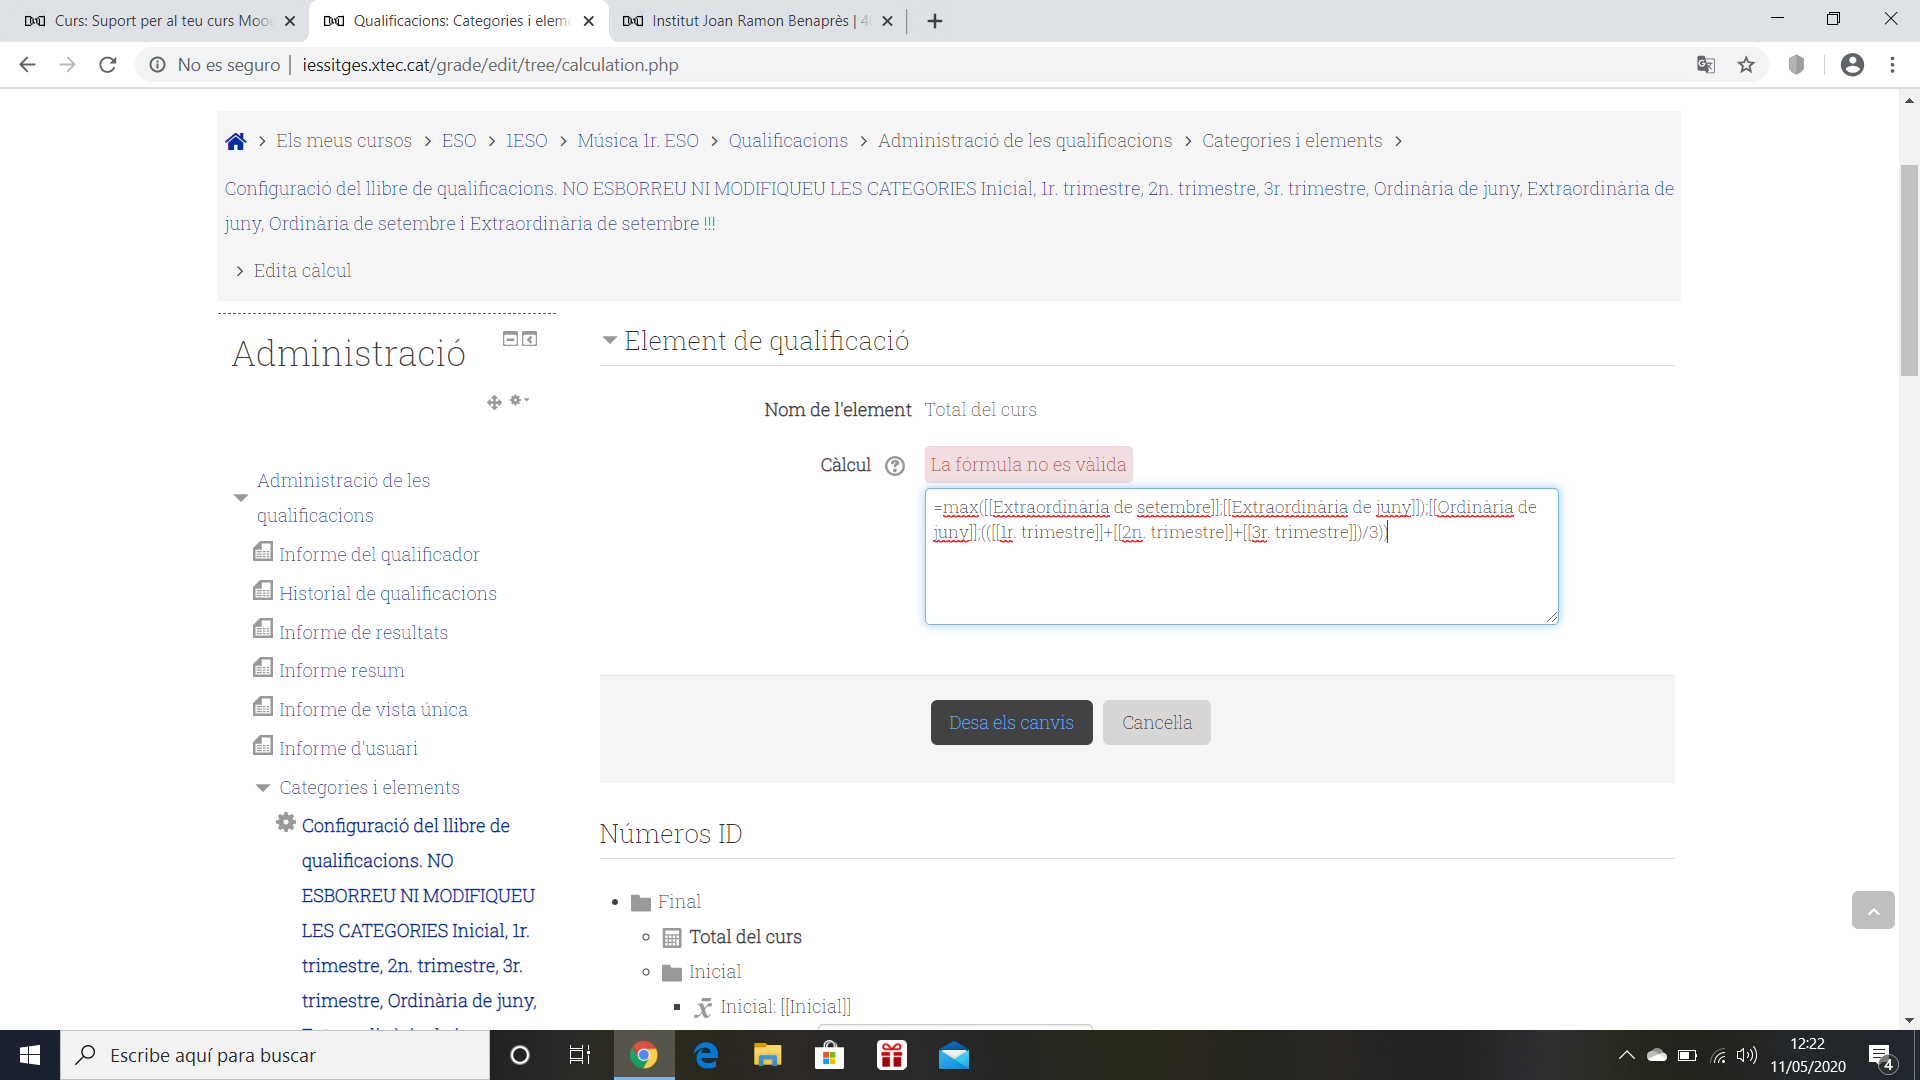The height and width of the screenshot is (1080, 1920).
Task: Open Historial de qualificacions link
Action: 388,594
